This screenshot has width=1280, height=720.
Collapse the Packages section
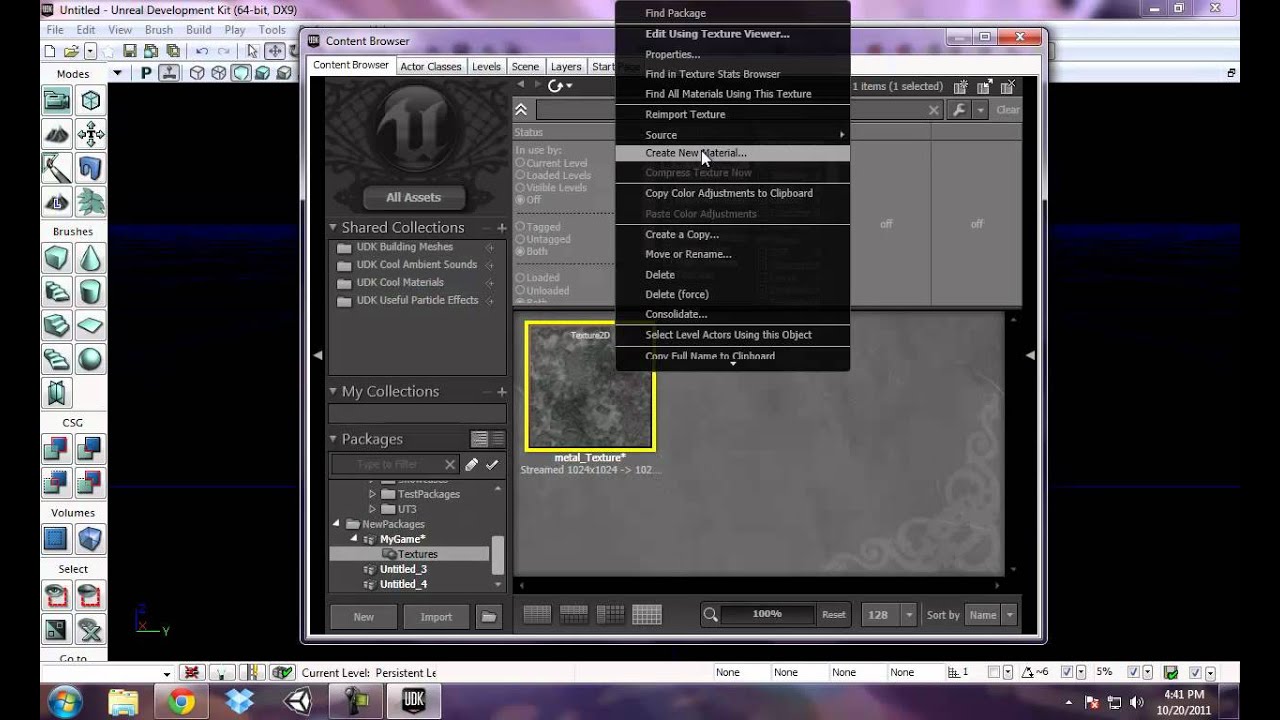pyautogui.click(x=333, y=439)
